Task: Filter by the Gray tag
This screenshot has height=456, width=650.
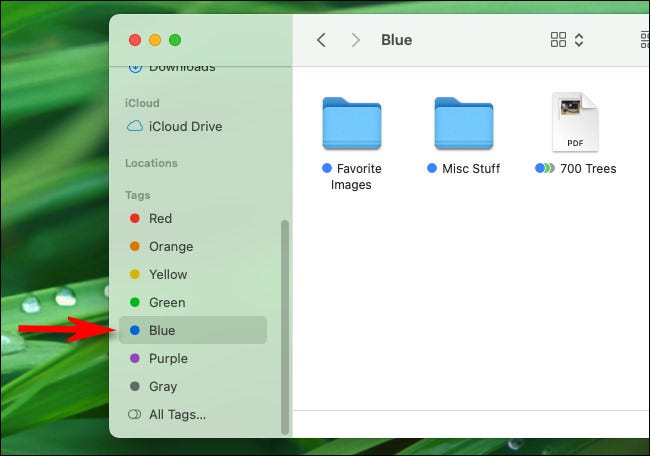Action: [x=162, y=386]
